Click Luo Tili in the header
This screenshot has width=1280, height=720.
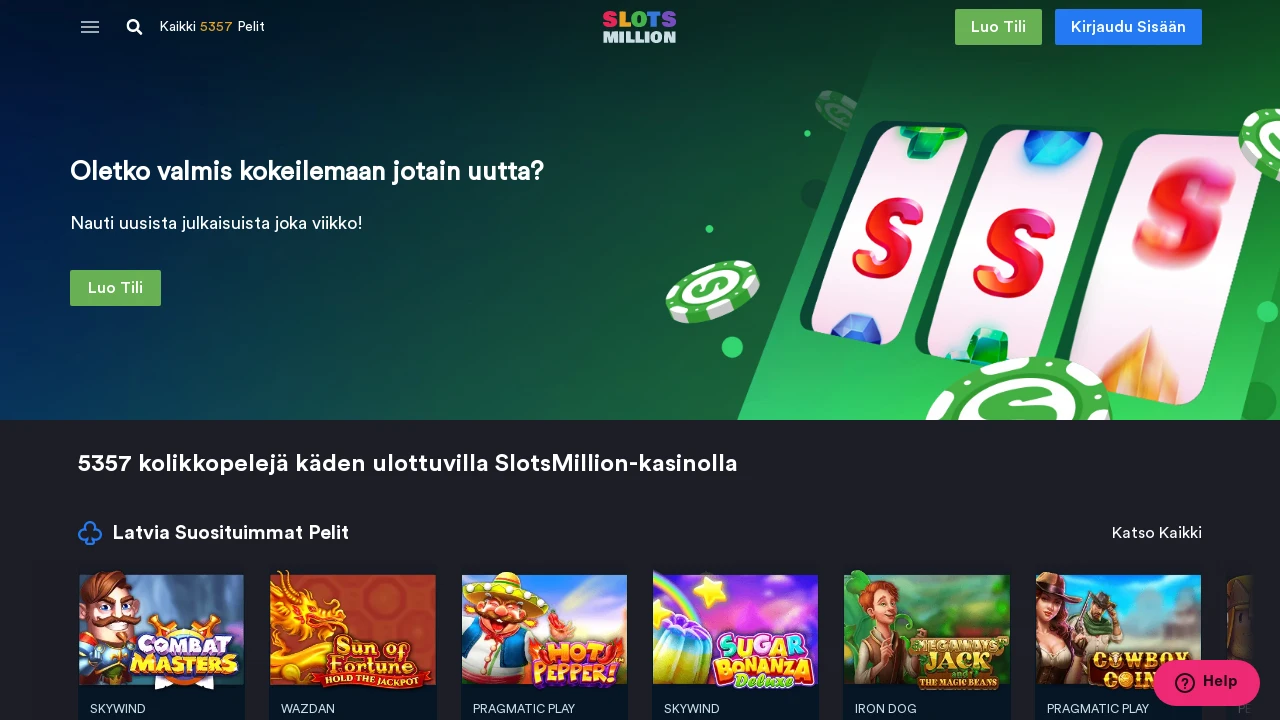(998, 27)
